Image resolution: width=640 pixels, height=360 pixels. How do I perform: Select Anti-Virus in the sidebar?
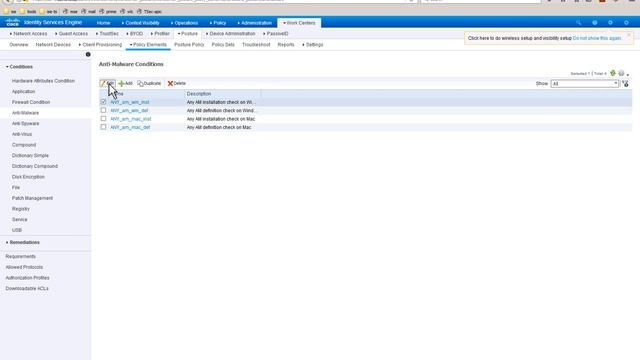click(x=22, y=134)
